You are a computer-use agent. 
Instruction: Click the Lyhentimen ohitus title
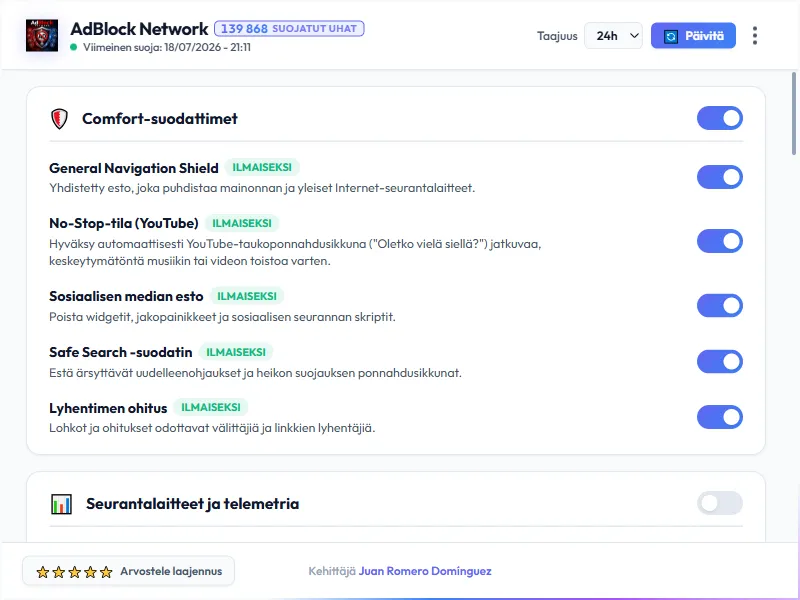point(108,408)
